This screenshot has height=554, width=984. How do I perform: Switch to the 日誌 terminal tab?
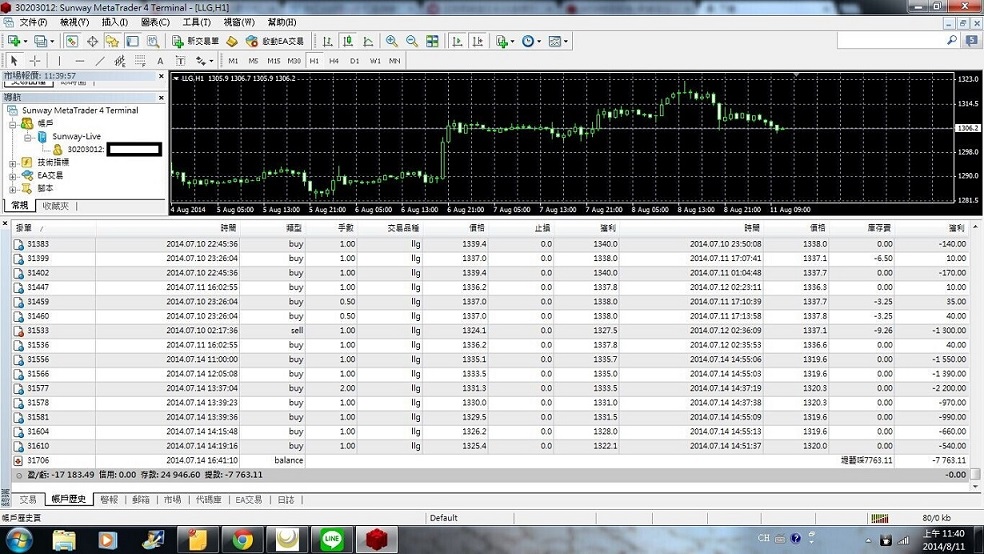point(286,499)
